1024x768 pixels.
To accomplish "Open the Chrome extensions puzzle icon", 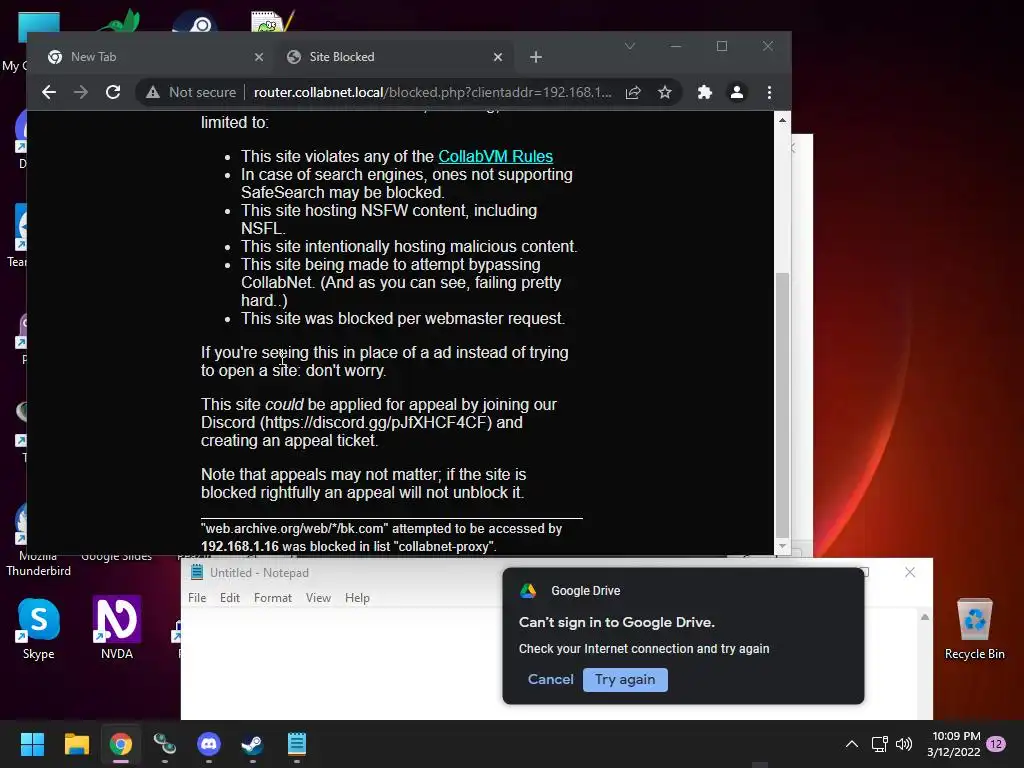I will 704,92.
